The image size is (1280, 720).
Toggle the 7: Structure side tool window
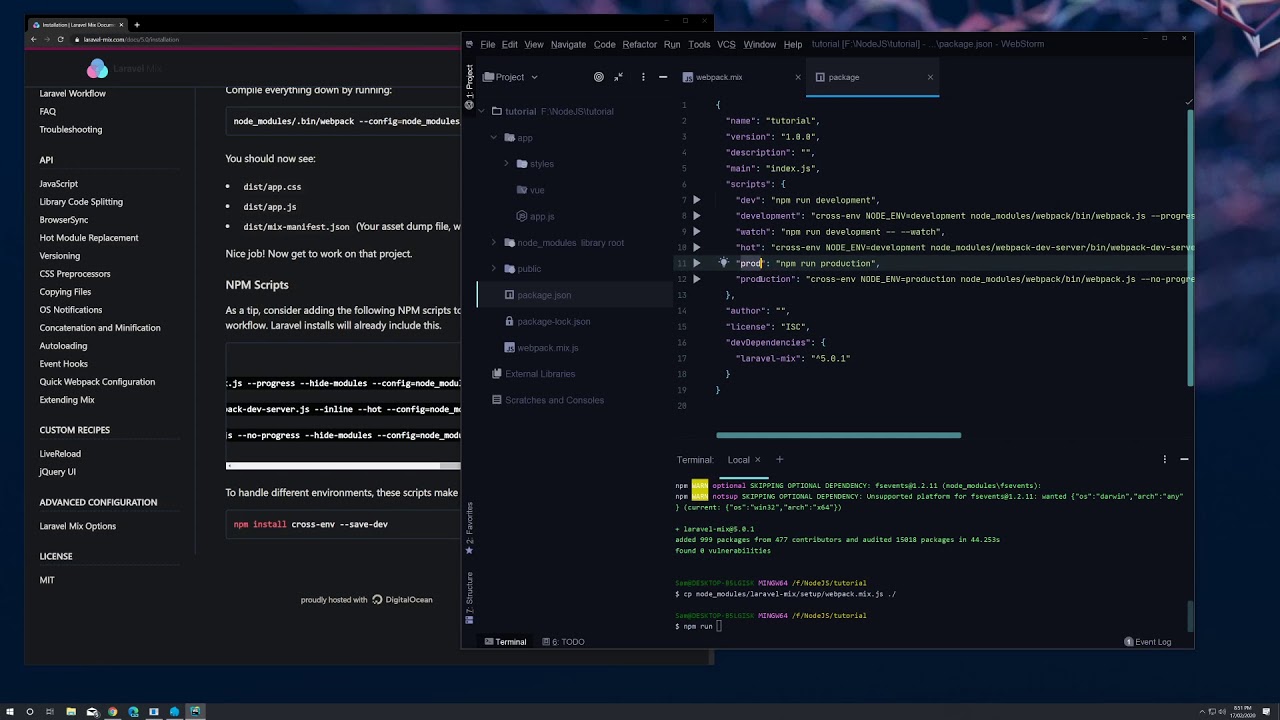[x=469, y=598]
